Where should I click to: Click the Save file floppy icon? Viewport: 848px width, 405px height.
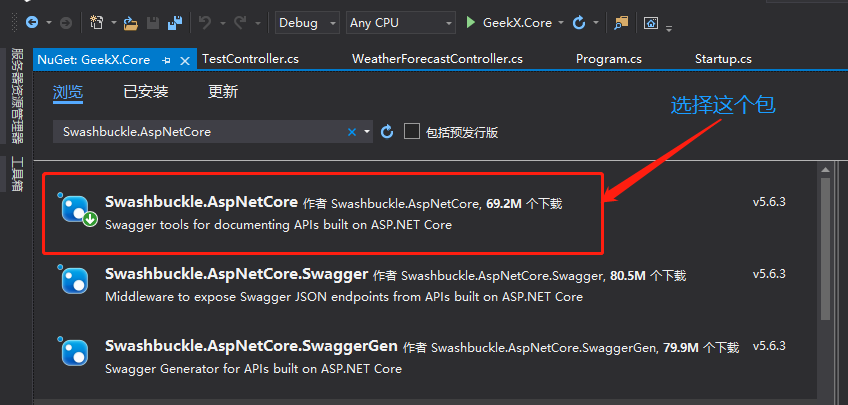click(153, 23)
